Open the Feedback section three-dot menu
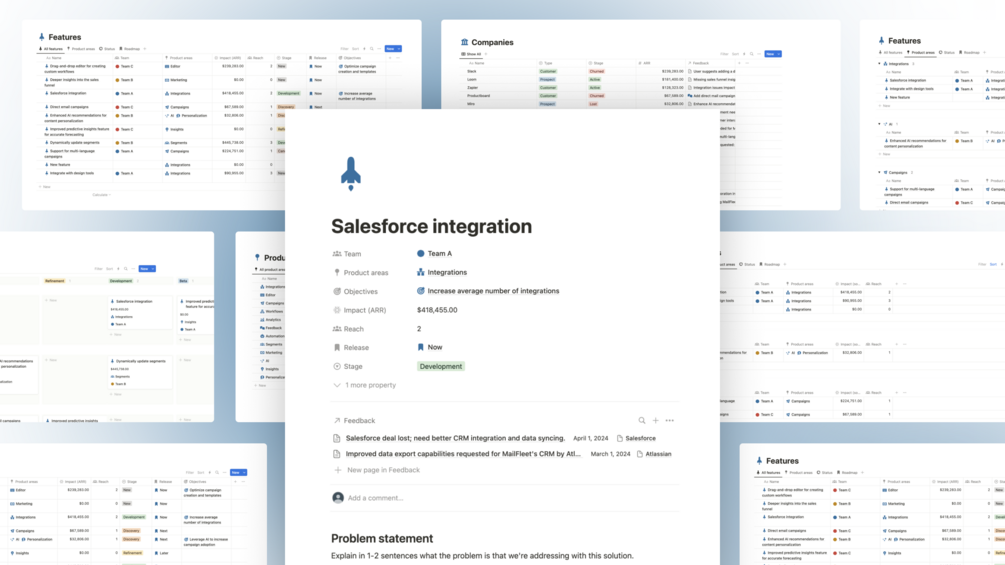Image resolution: width=1005 pixels, height=565 pixels. point(670,421)
